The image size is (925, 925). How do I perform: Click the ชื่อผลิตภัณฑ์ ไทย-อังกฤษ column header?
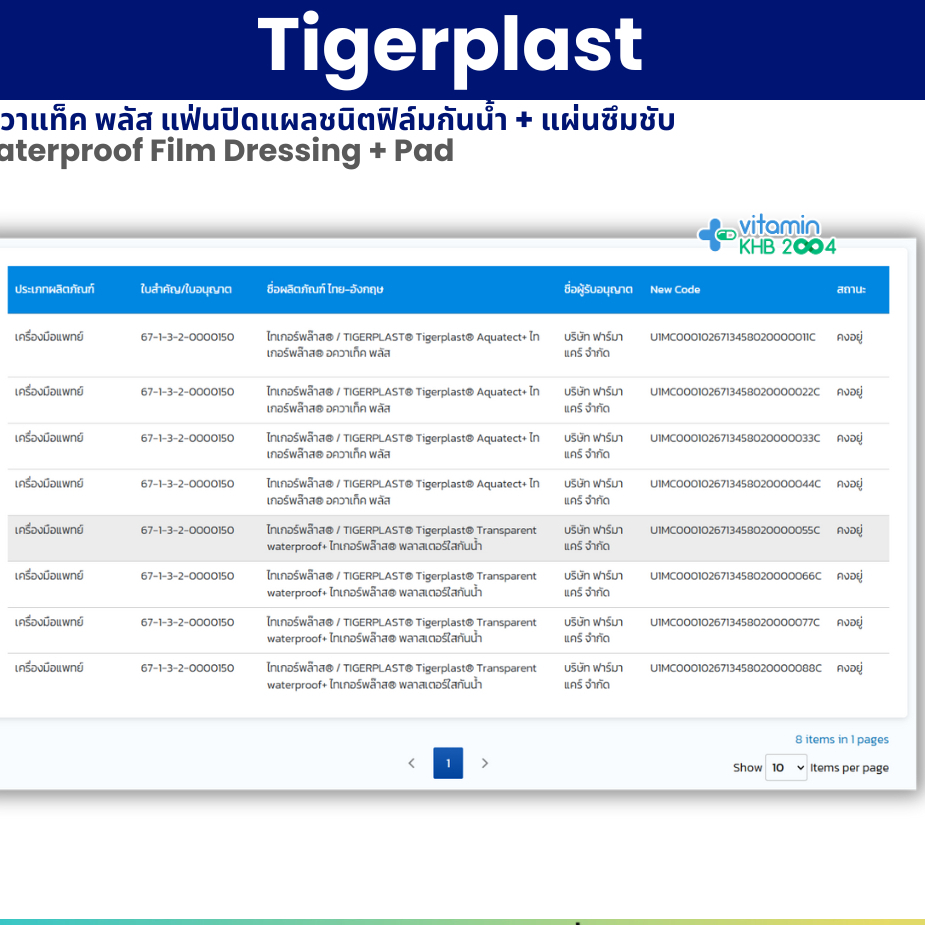coord(325,289)
